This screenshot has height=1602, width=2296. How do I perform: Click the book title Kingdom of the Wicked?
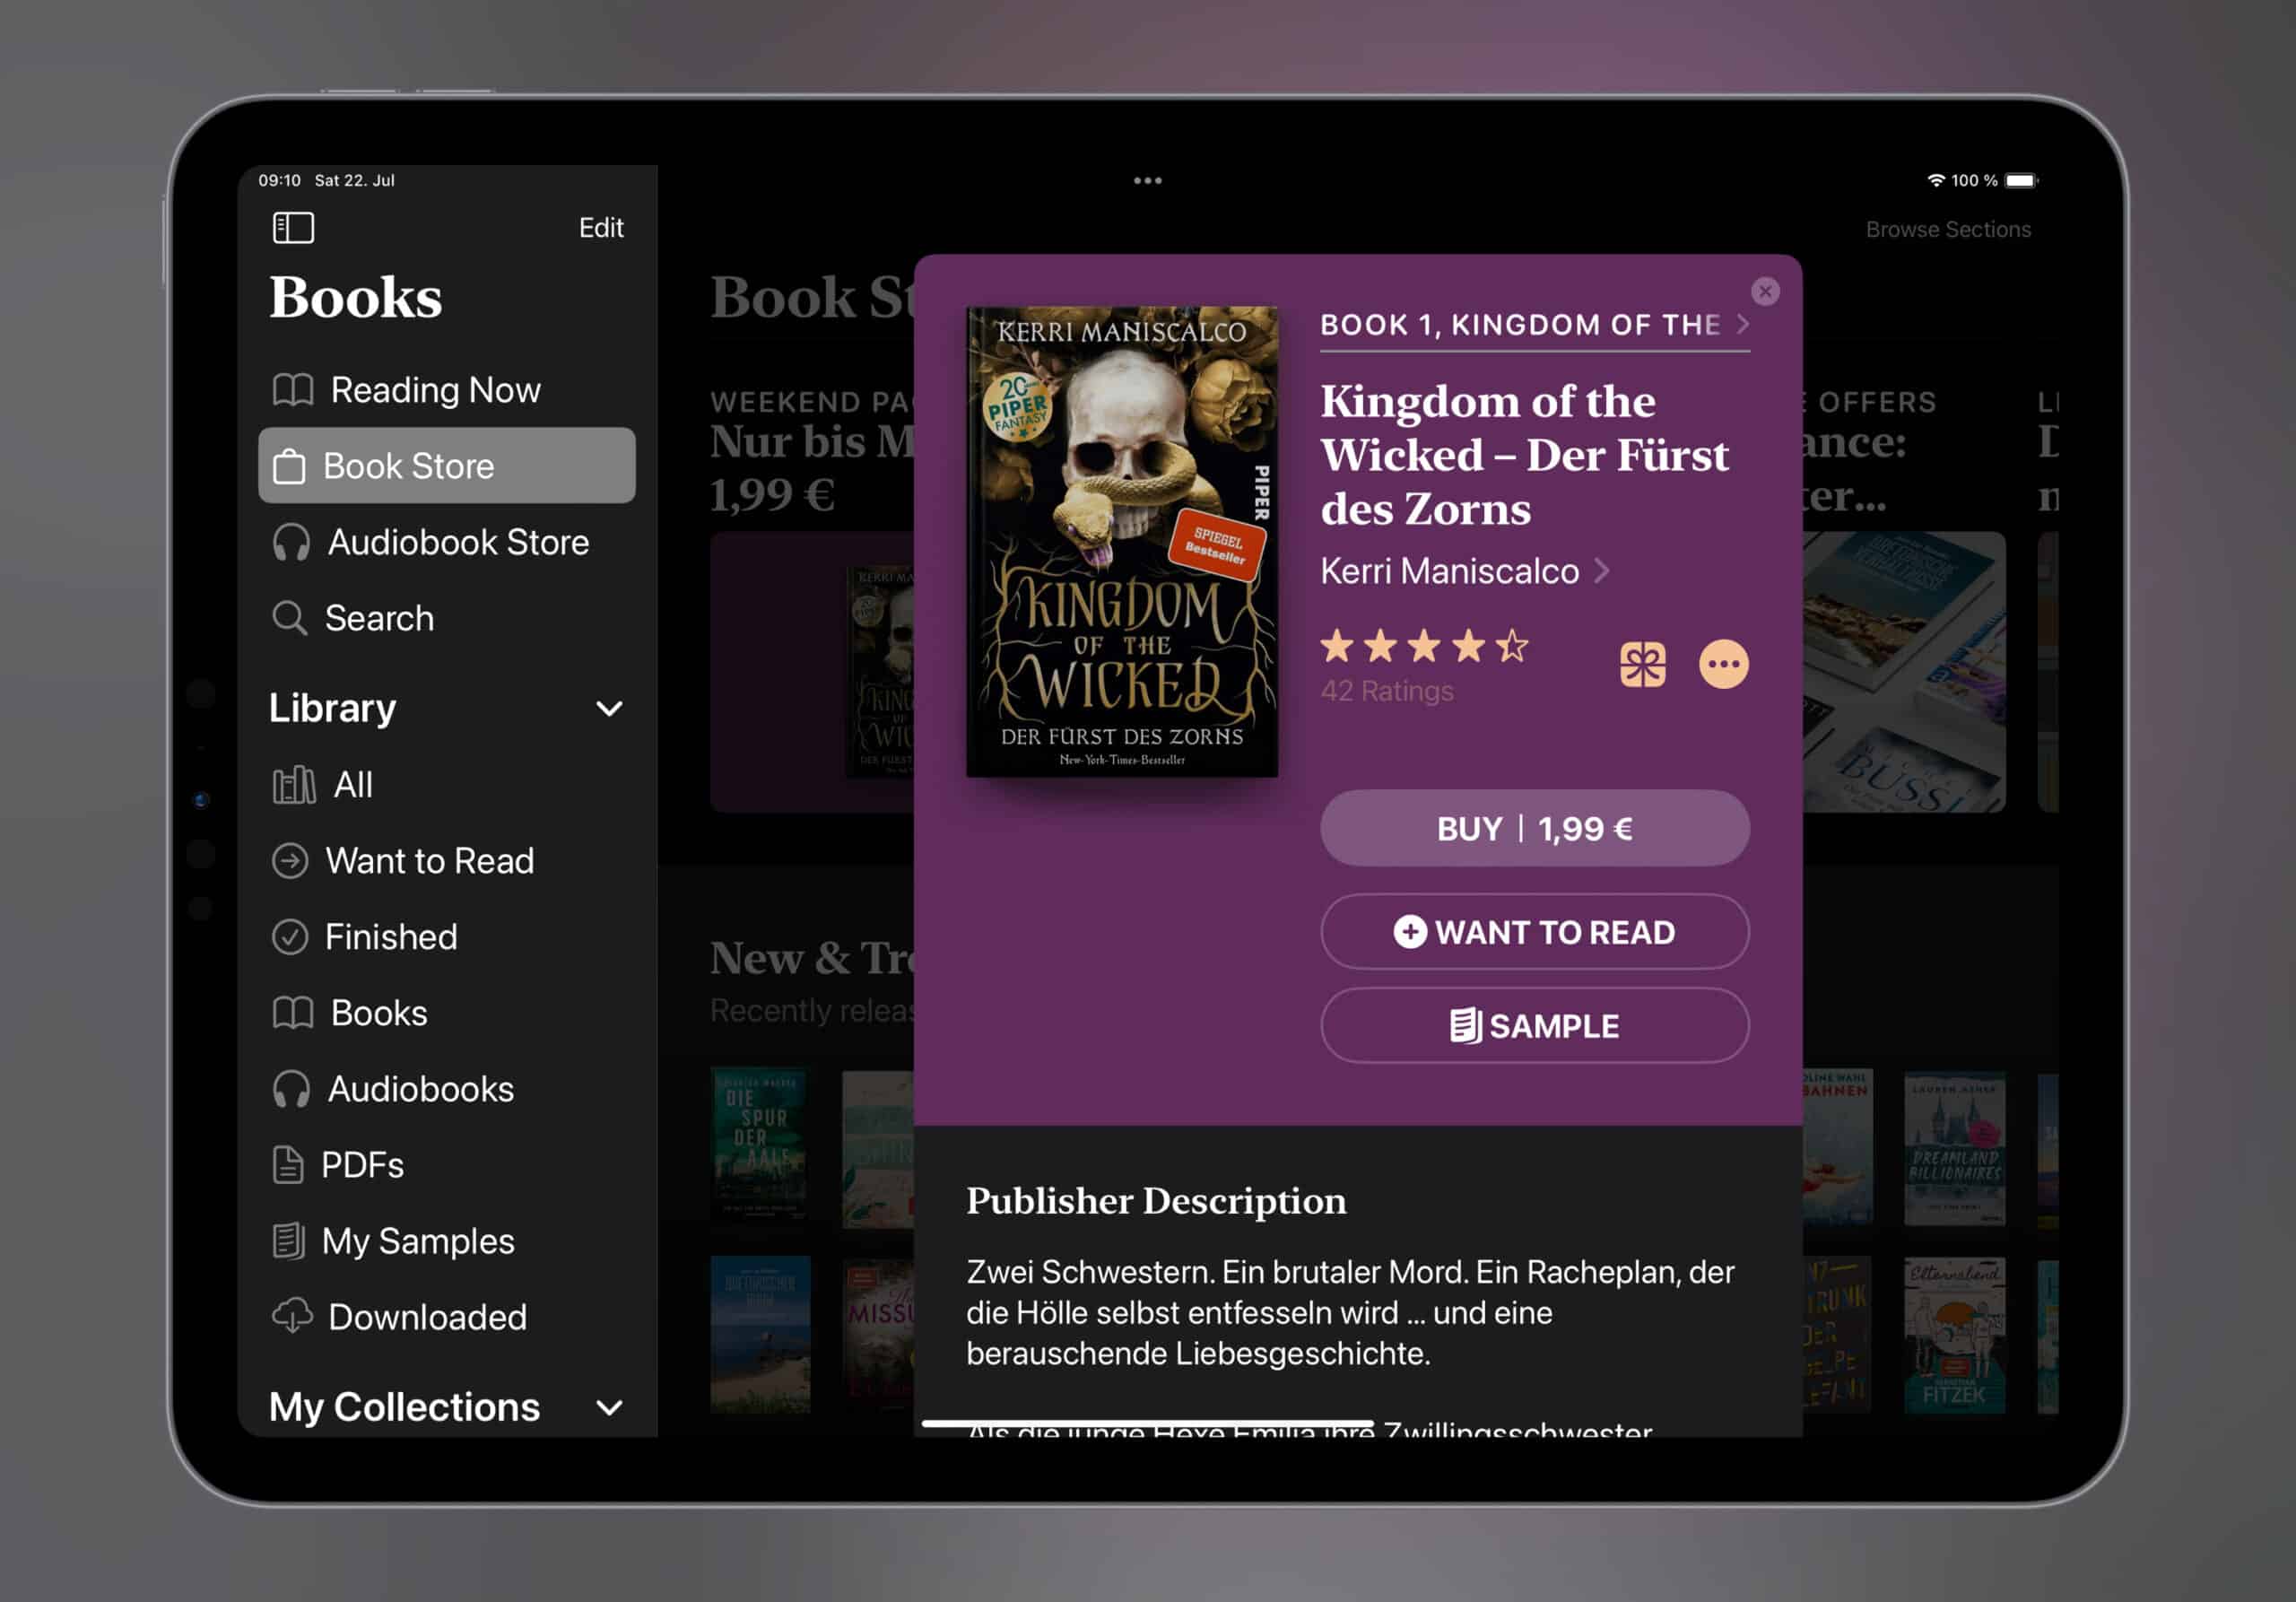(1524, 455)
